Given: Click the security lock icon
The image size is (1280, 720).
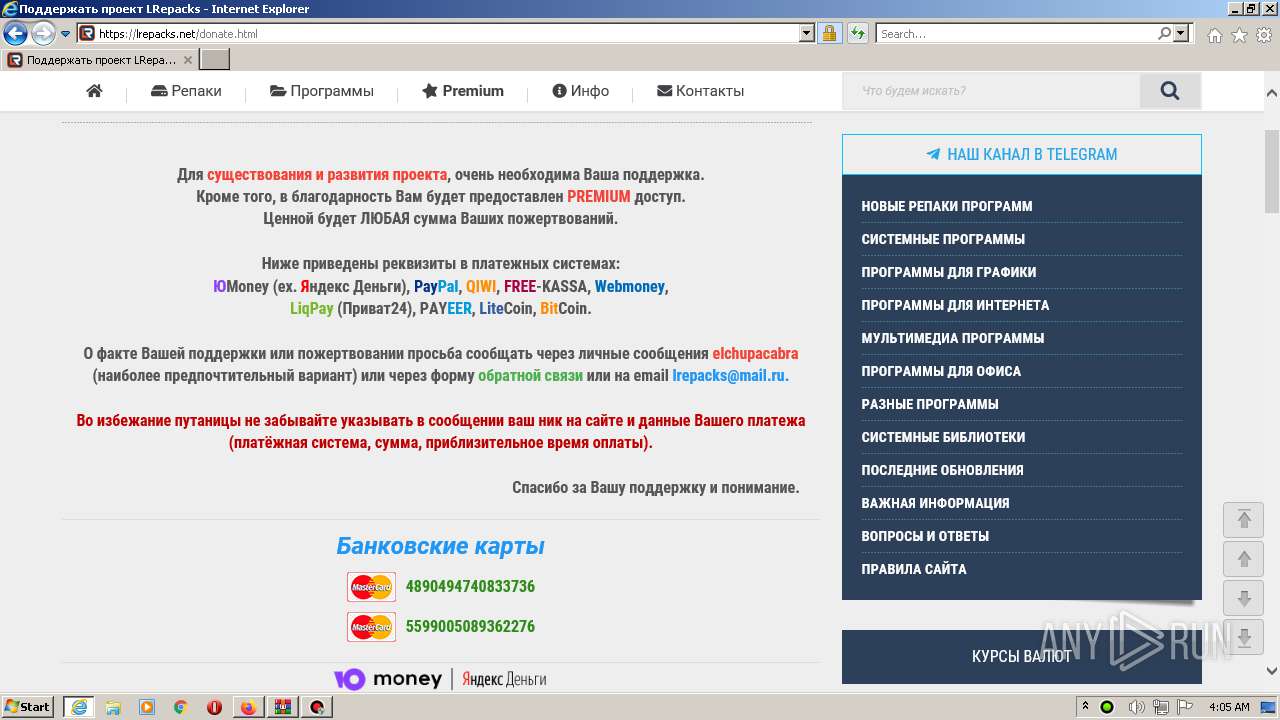Looking at the screenshot, I should (829, 33).
